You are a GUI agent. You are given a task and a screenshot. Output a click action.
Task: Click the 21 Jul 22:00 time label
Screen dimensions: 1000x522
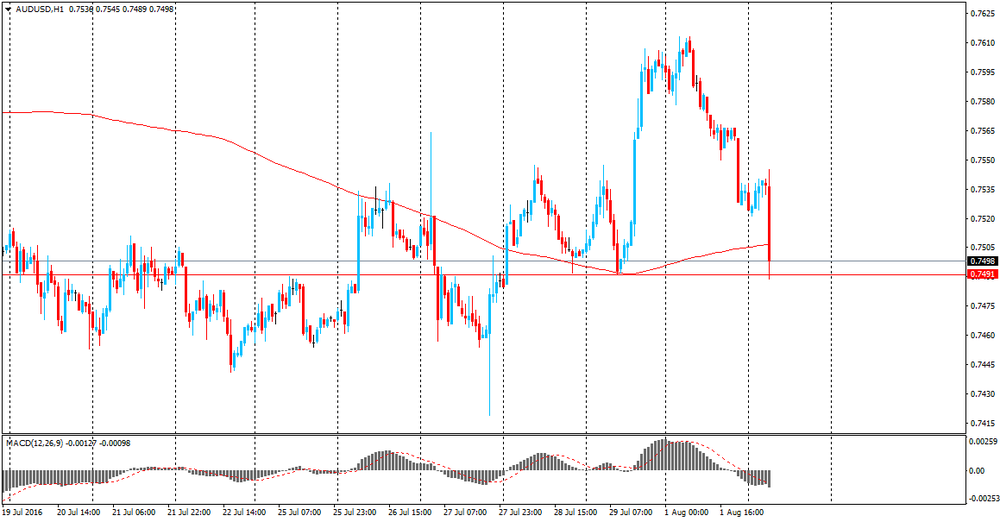(189, 512)
